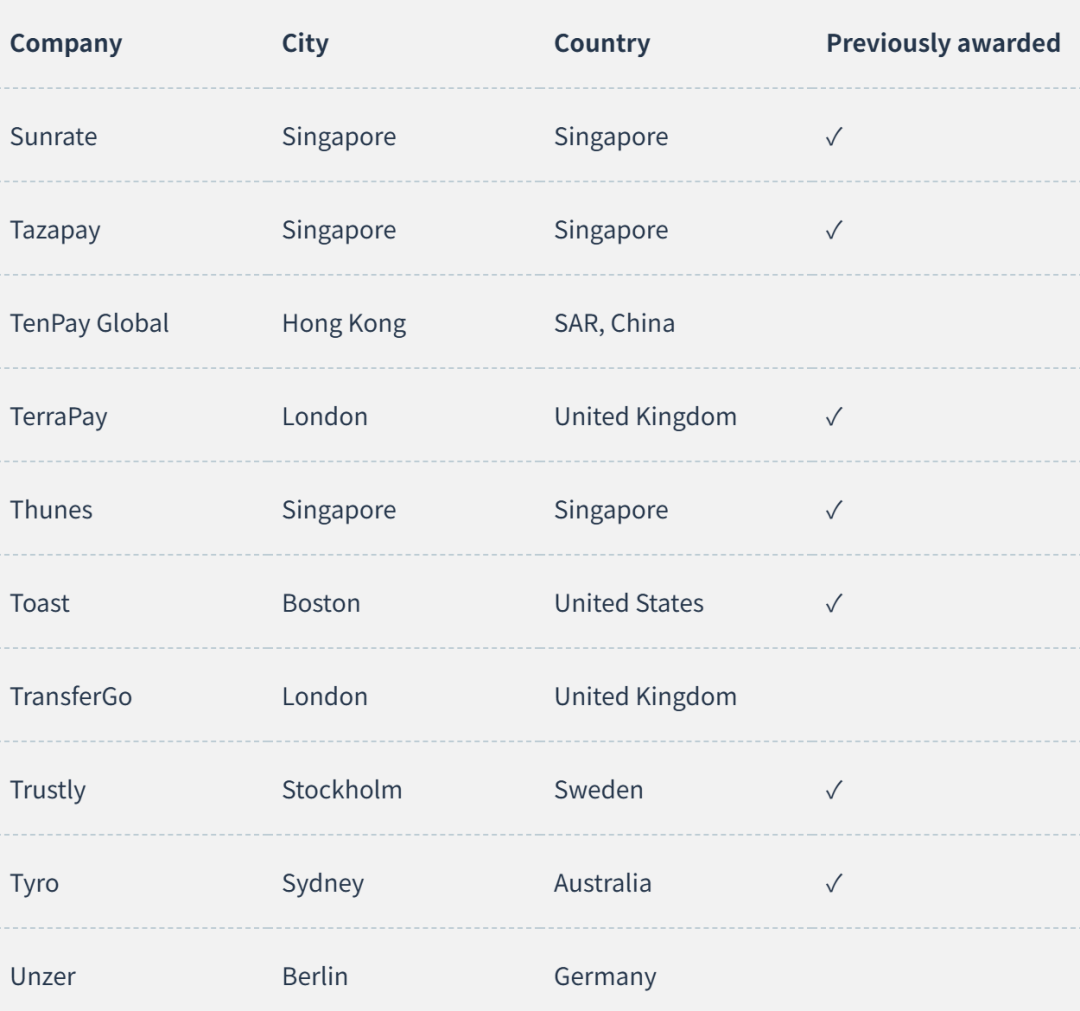Click the Sunrate company name
This screenshot has width=1080, height=1011.
(x=53, y=137)
